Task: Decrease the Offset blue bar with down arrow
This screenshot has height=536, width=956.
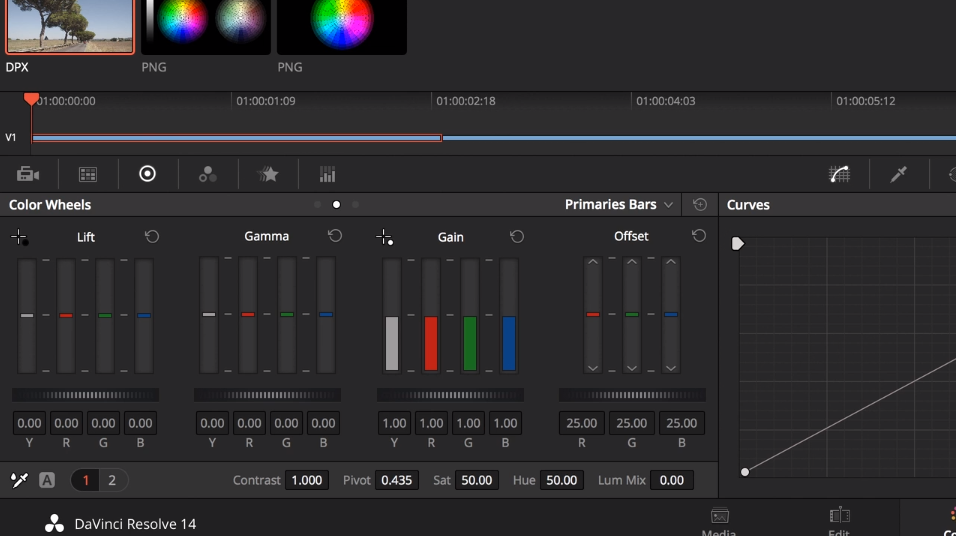Action: (x=671, y=368)
